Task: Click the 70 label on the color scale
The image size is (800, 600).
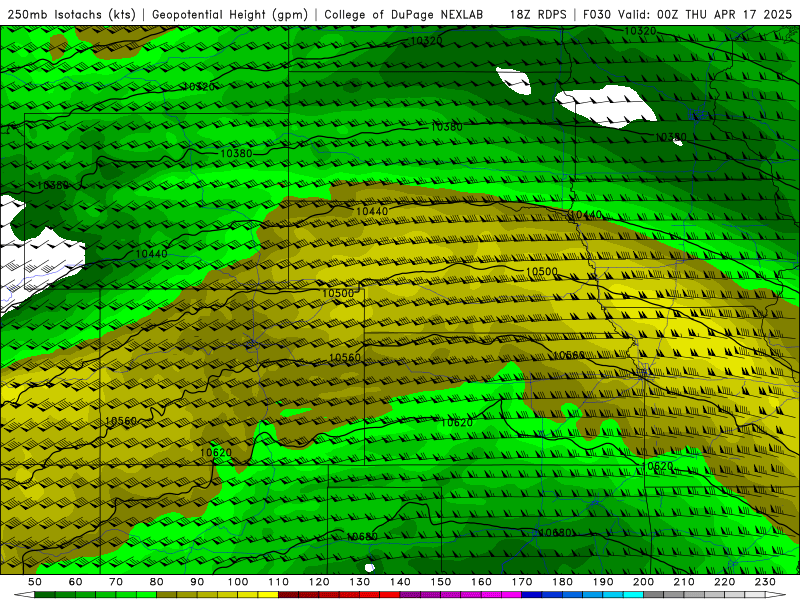Action: coord(116,582)
